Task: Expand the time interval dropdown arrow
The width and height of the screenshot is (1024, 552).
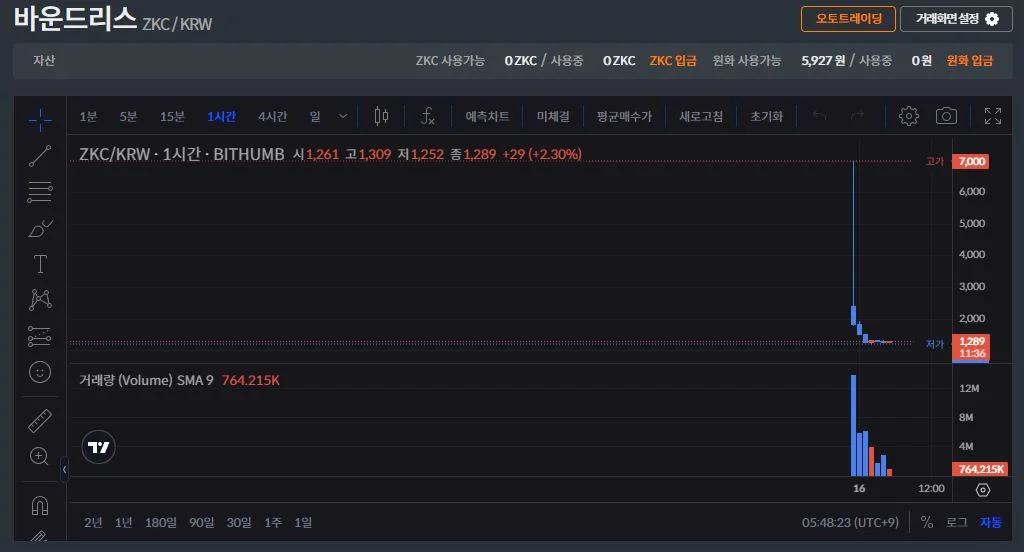Action: (343, 116)
